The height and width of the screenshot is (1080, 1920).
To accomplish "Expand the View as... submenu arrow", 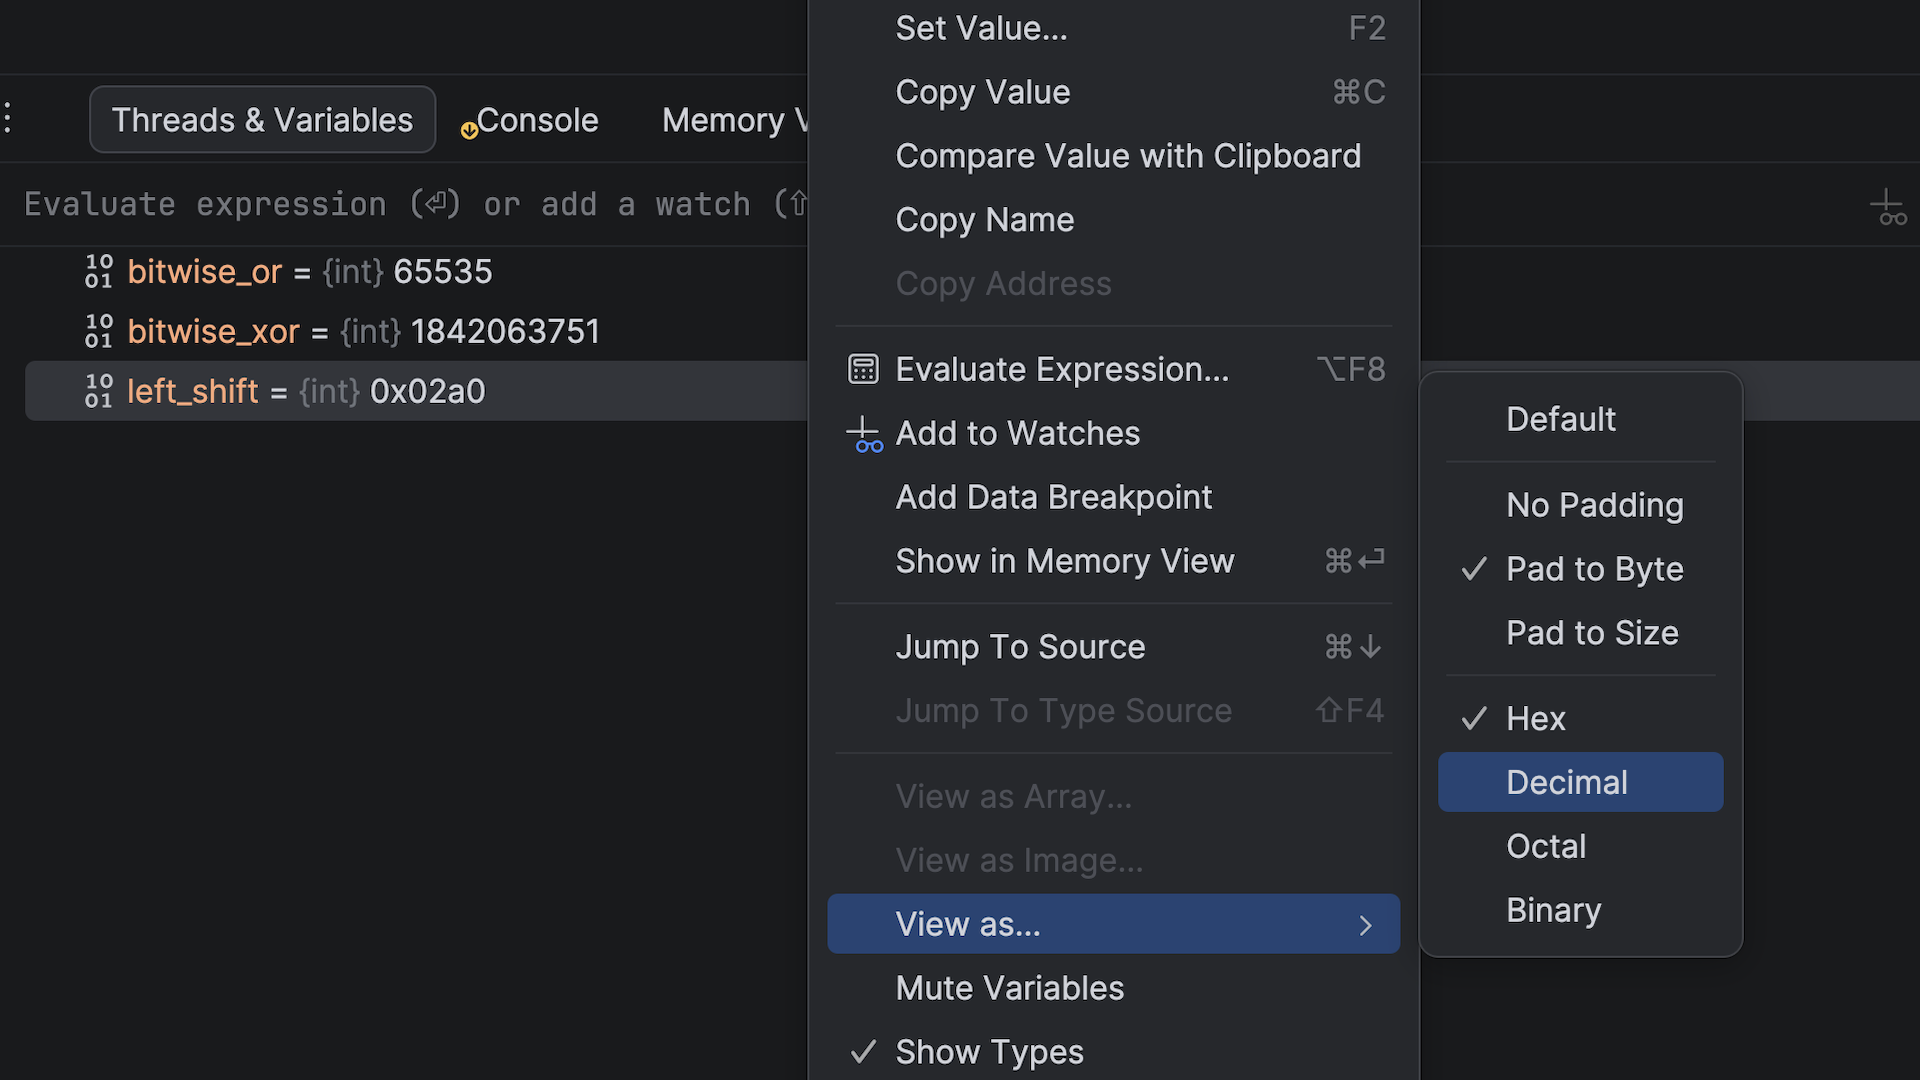I will 1365,925.
